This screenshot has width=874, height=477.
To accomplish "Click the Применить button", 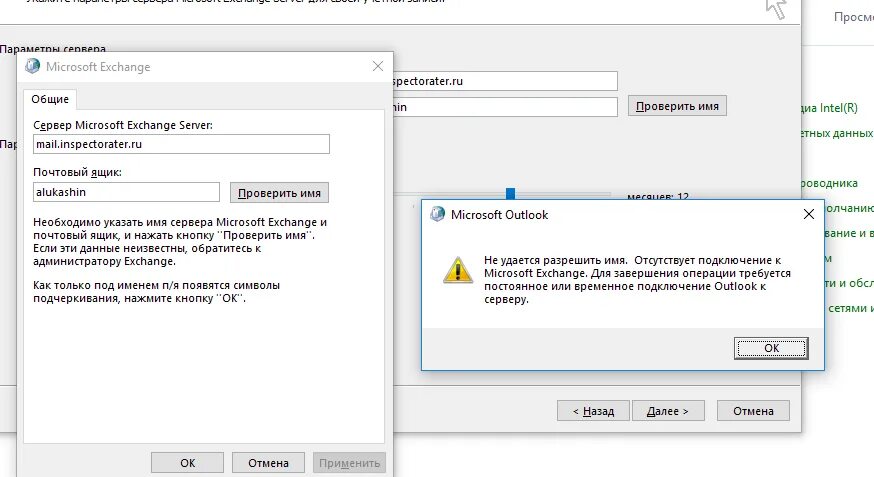I will [x=349, y=463].
